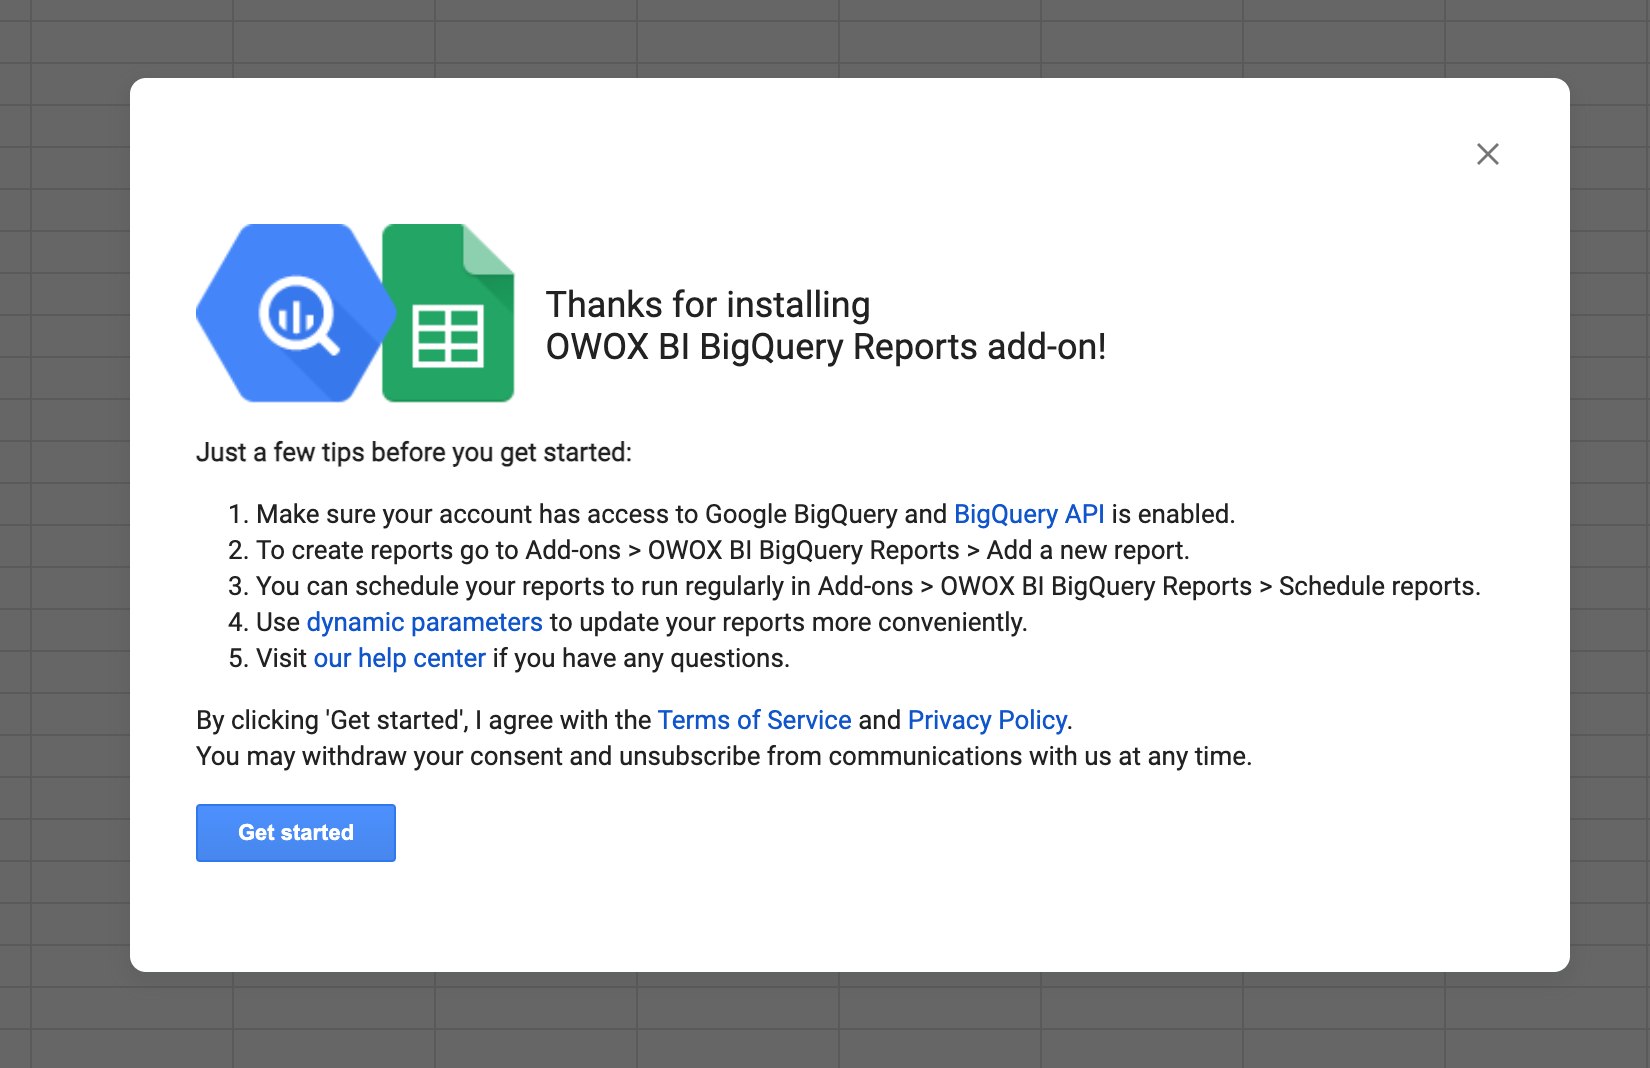Open the Terms of Service link
This screenshot has width=1650, height=1068.
pyautogui.click(x=754, y=720)
